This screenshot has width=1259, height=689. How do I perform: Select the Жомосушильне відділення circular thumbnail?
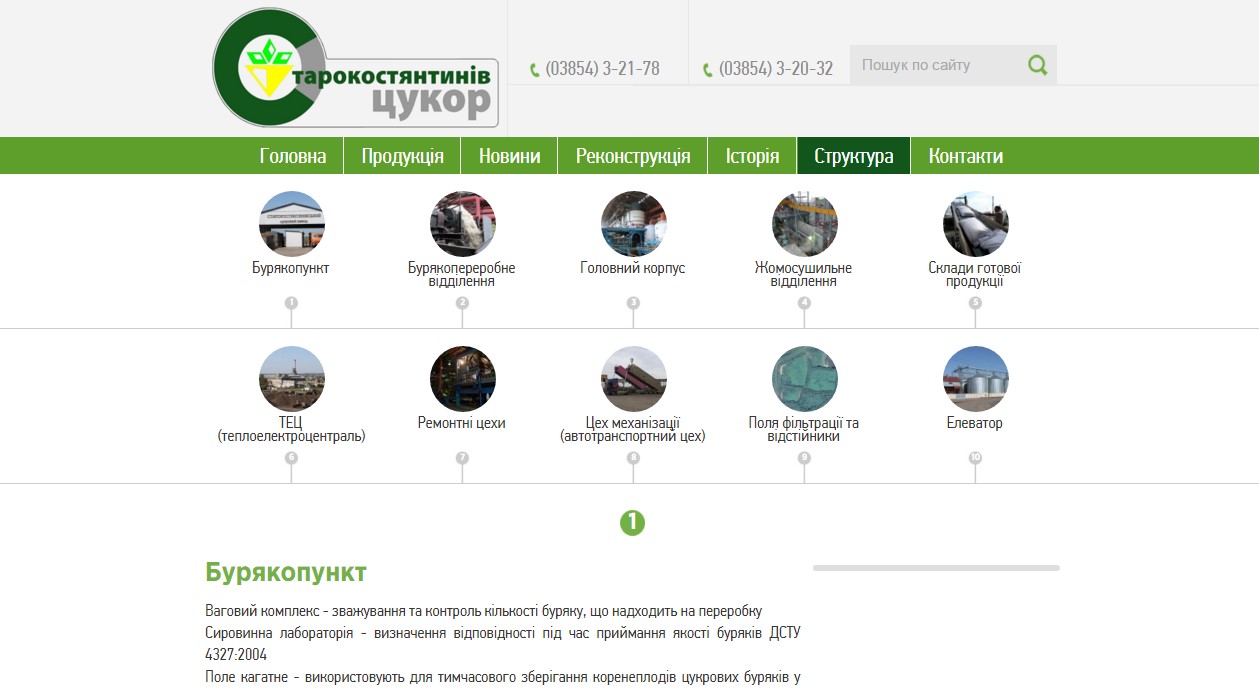click(805, 224)
